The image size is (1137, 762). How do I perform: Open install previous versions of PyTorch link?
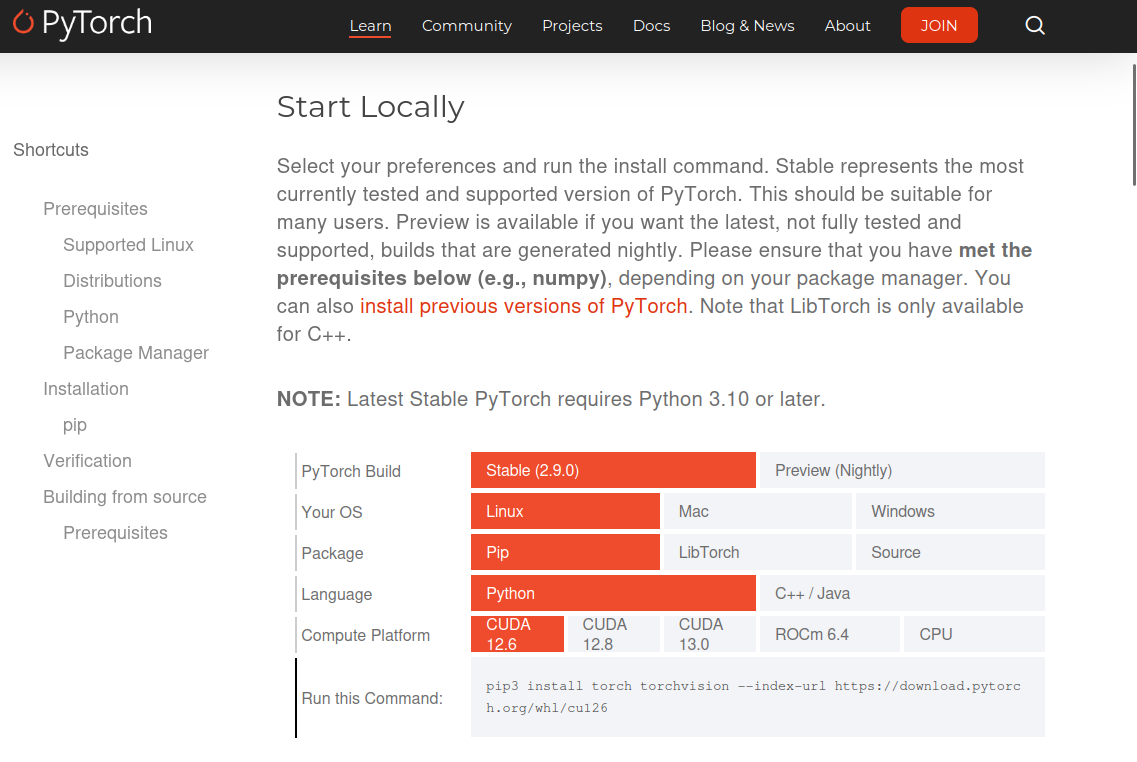pos(523,306)
